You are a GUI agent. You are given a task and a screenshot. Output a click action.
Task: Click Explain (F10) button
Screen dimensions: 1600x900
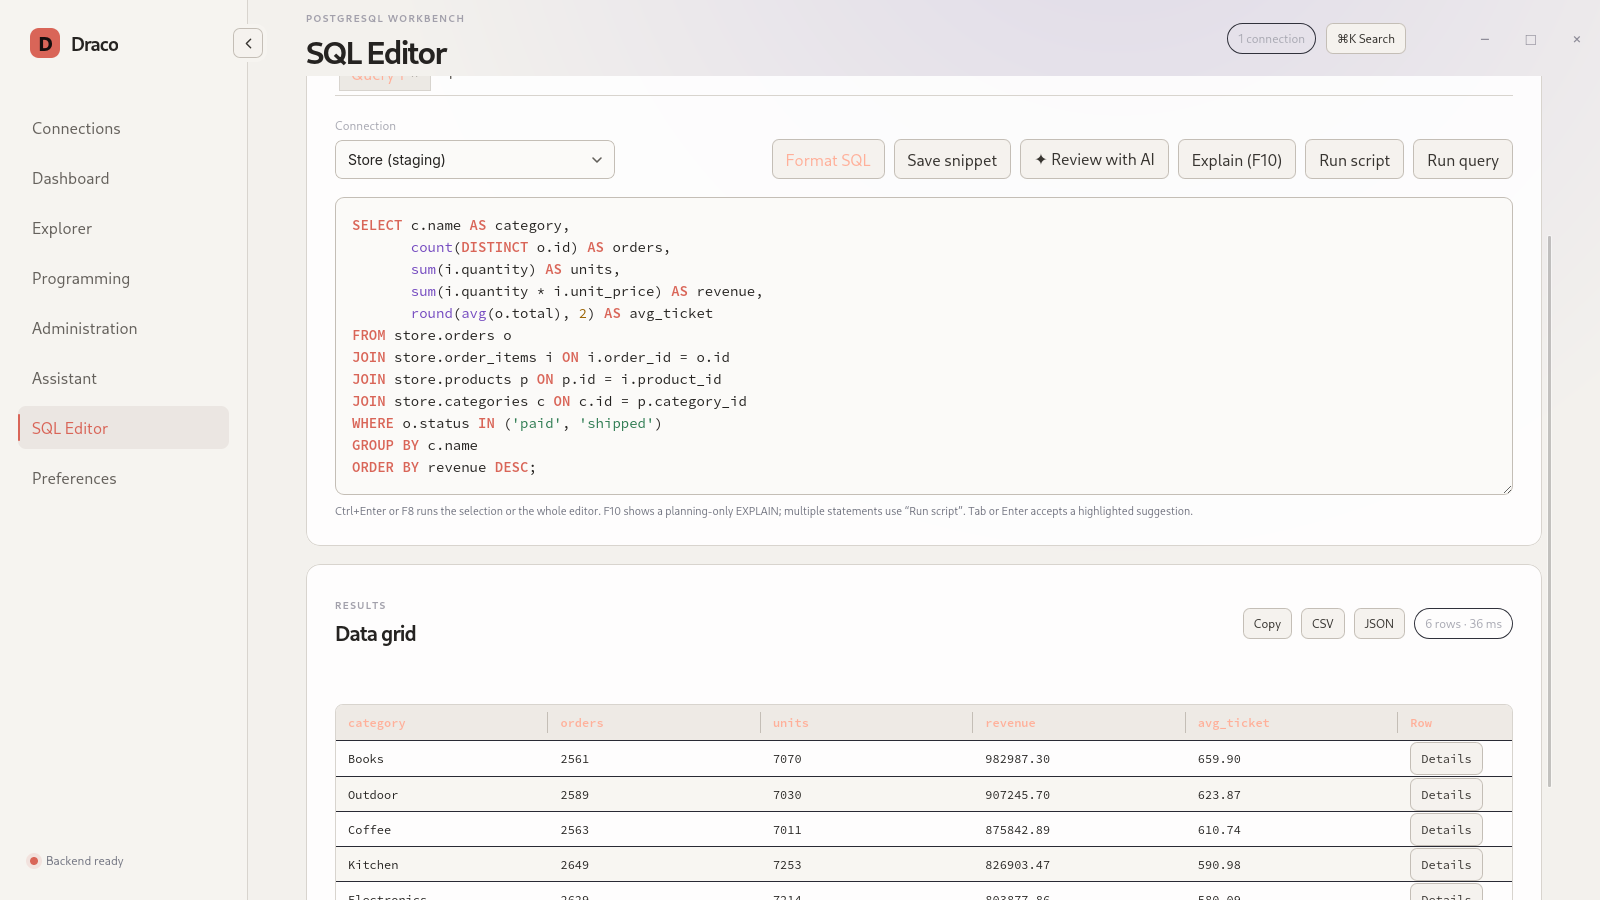(1237, 160)
